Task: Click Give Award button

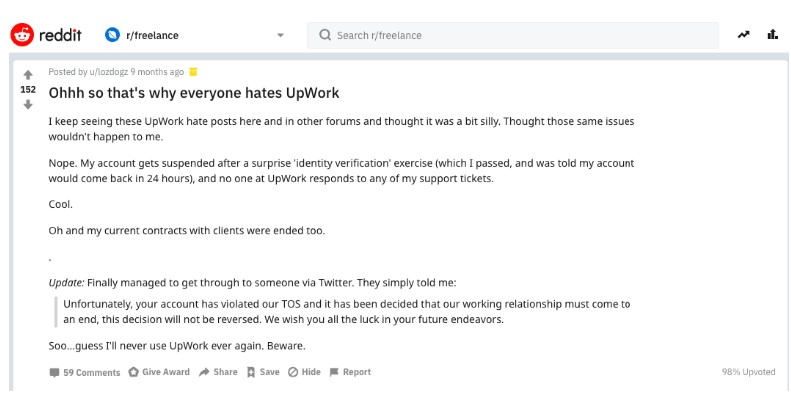Action: point(159,372)
